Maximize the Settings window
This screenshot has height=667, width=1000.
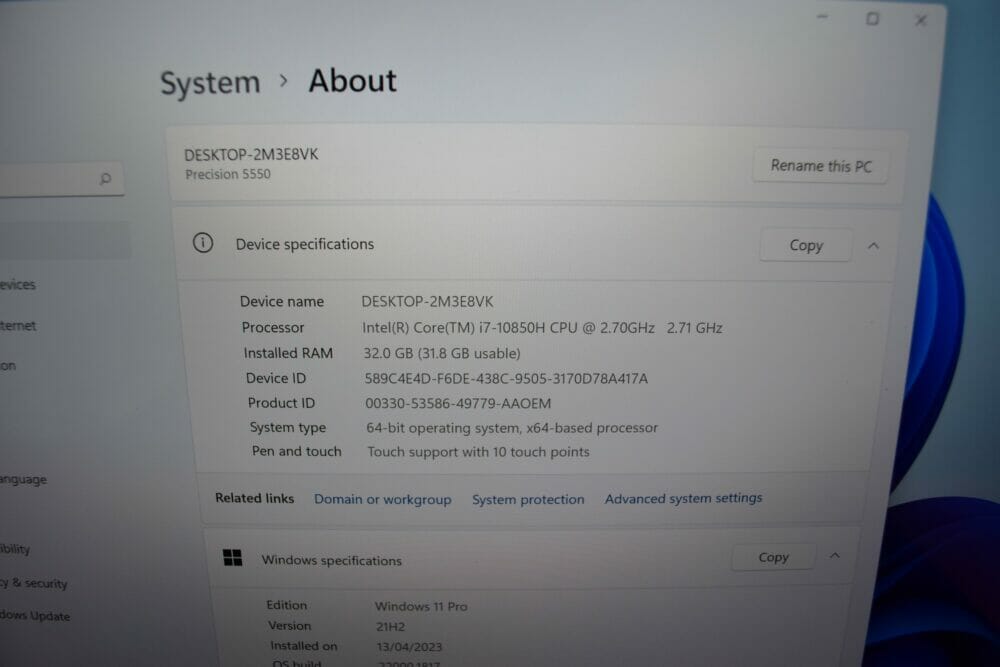click(x=872, y=19)
